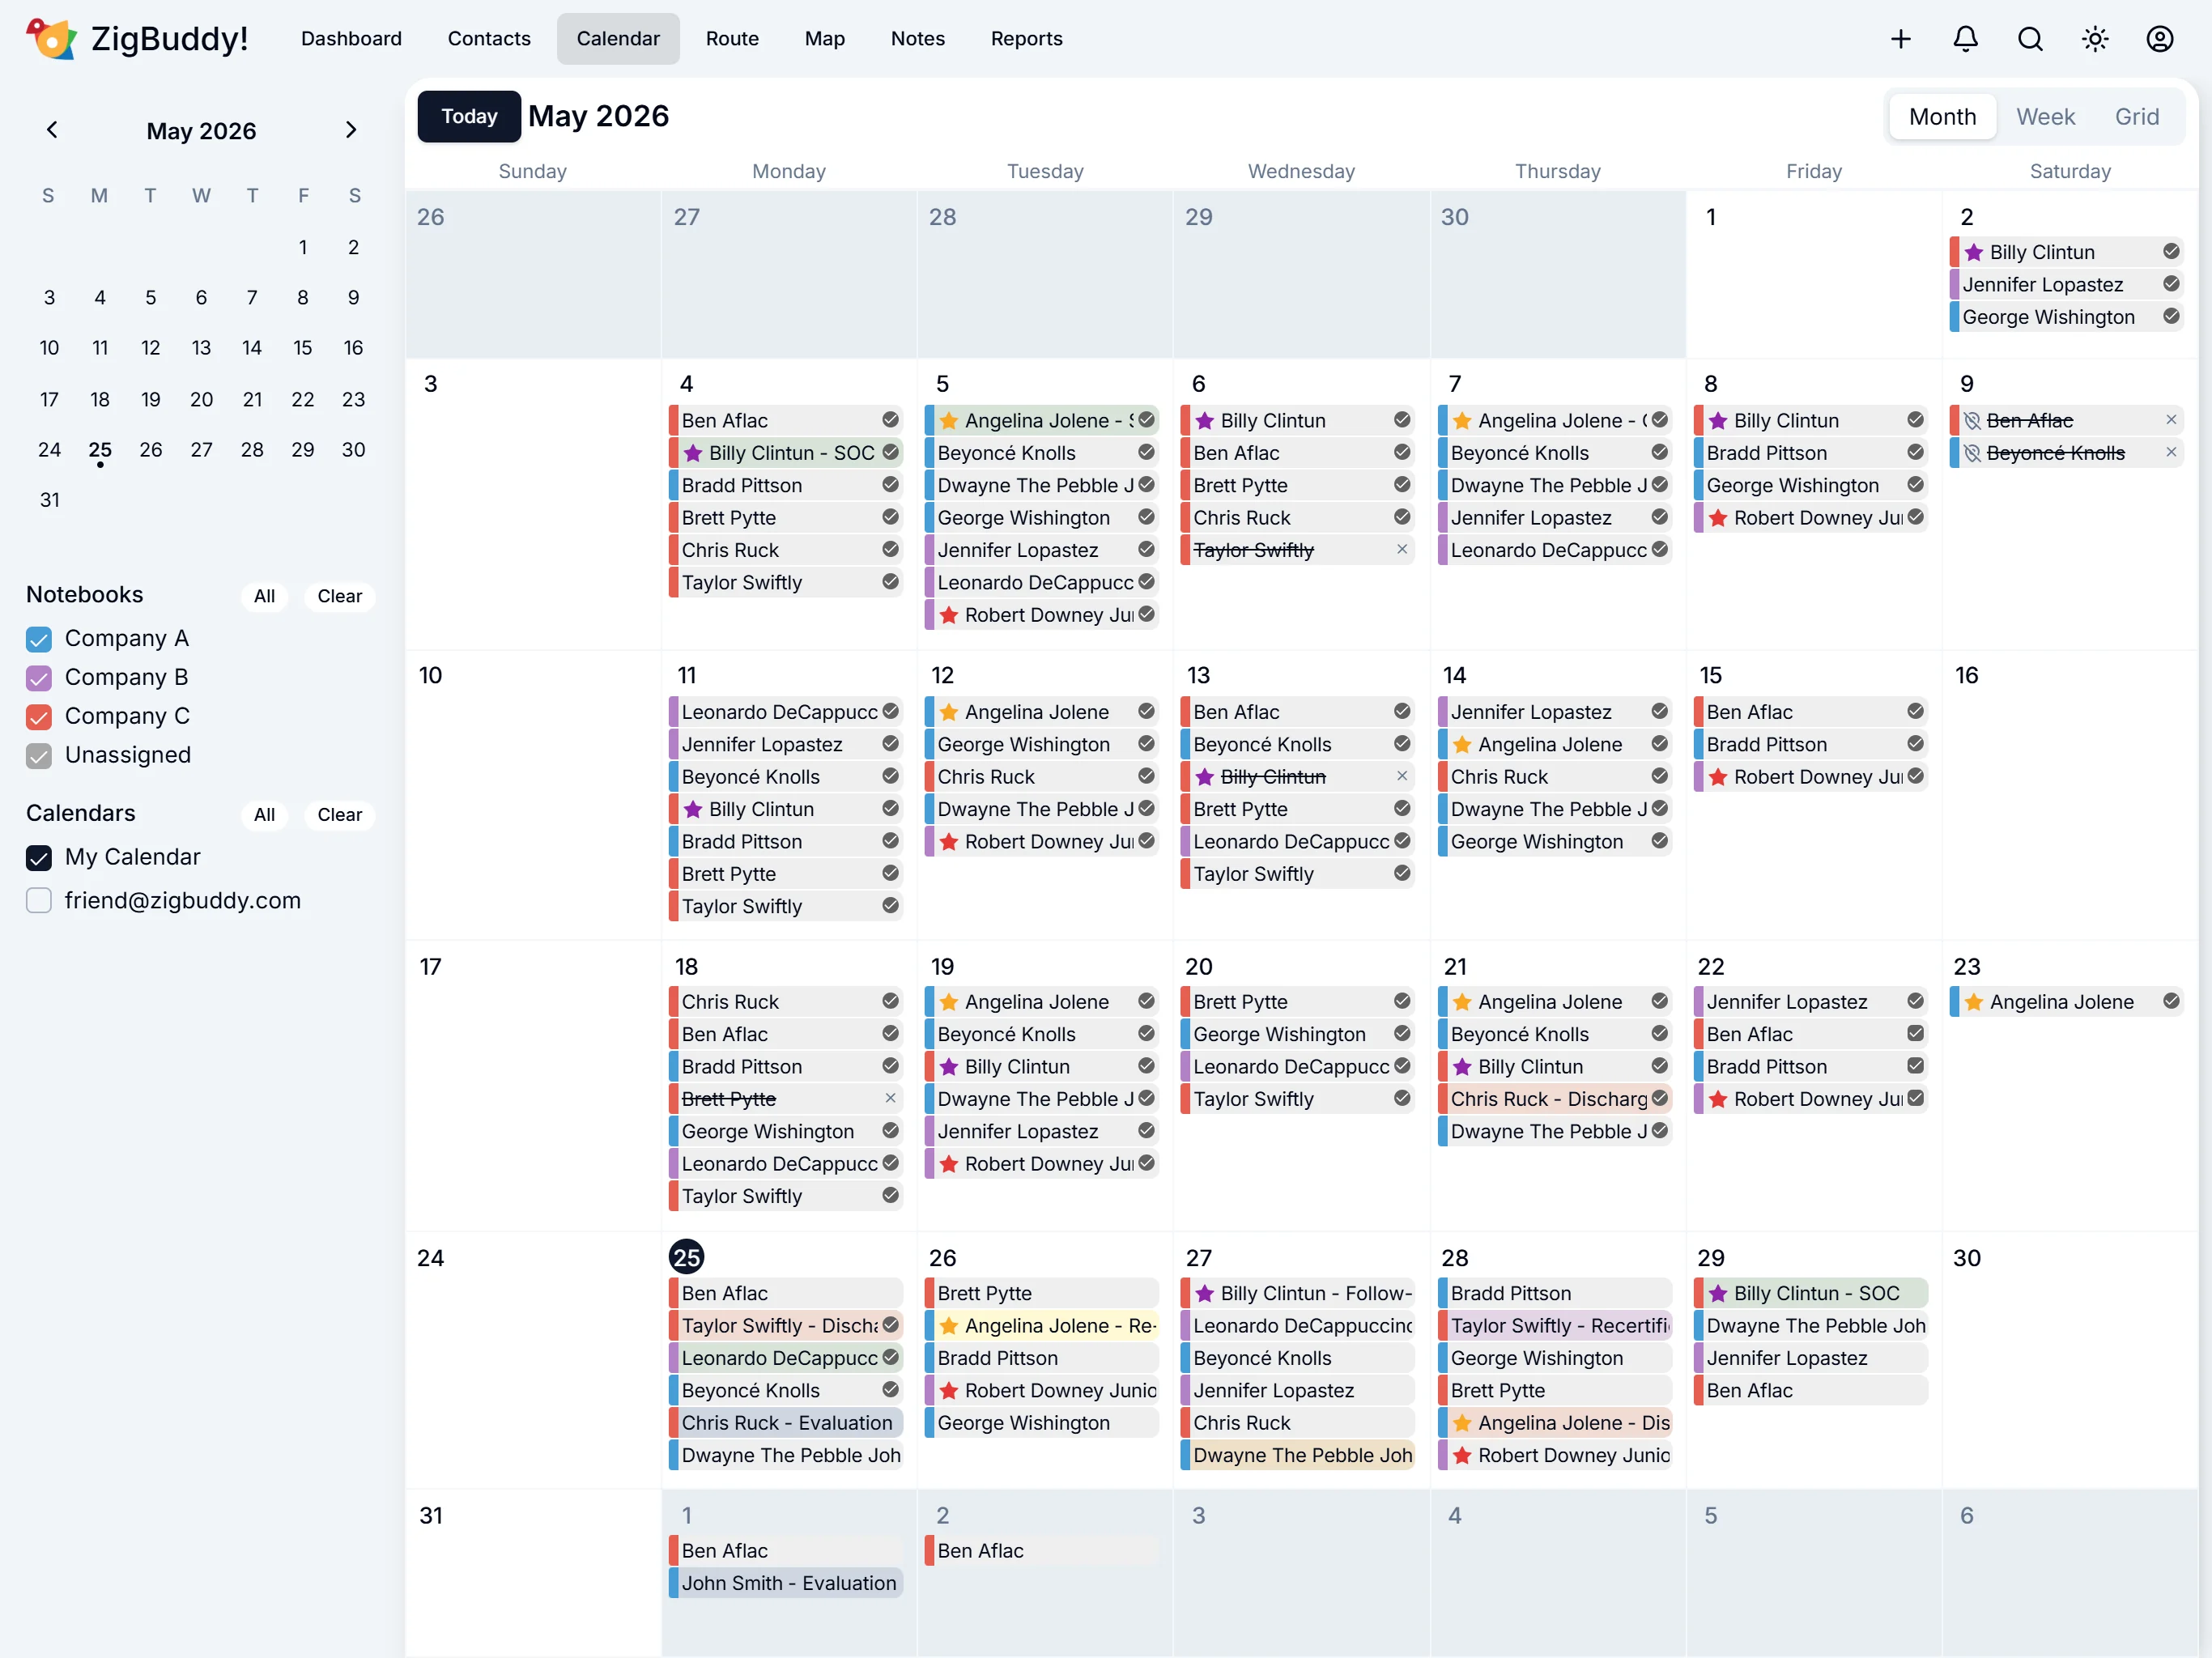
Task: Click the orange star on Angelina Jolene - Dis, May 28
Action: (x=1461, y=1423)
